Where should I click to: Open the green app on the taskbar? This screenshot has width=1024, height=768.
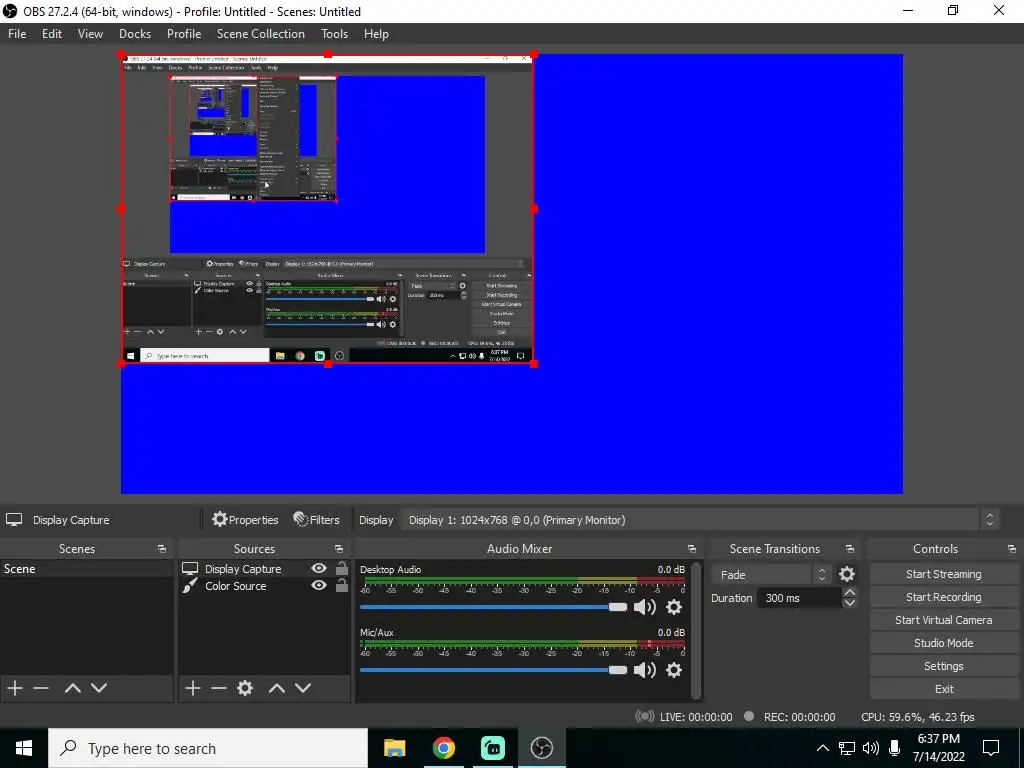click(x=492, y=748)
